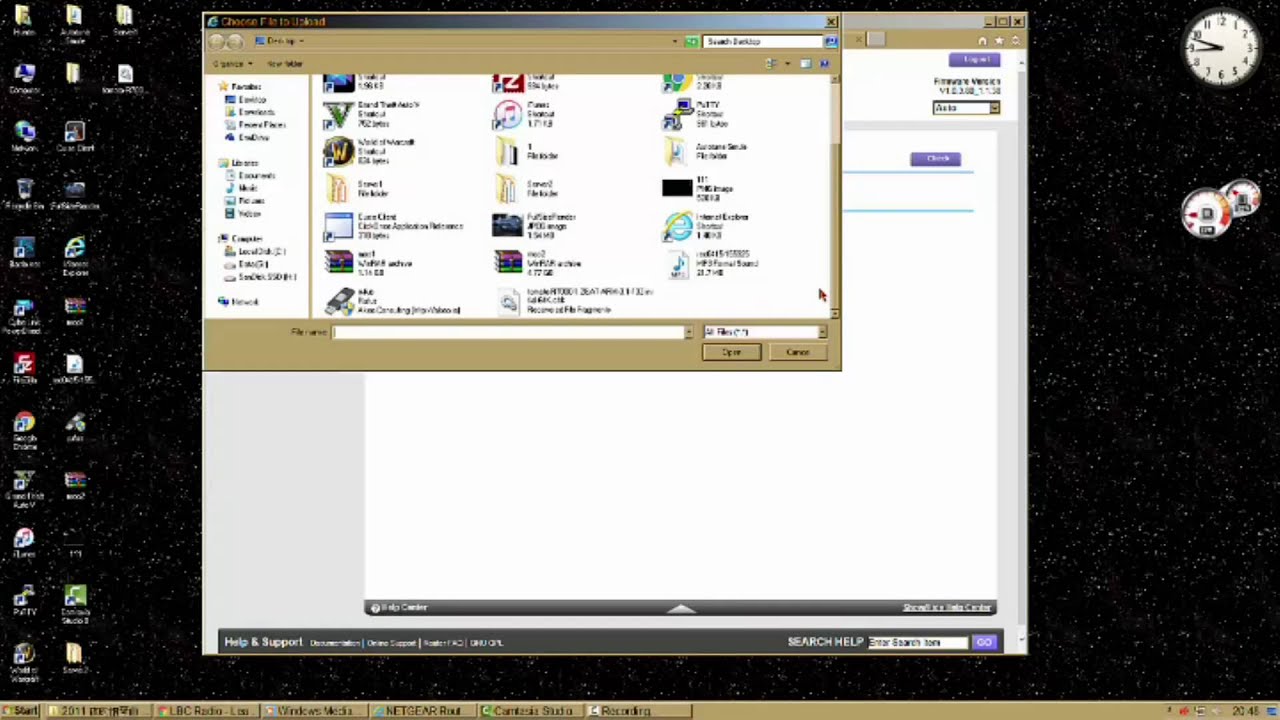Screen dimensions: 1280x720
Task: Click the Open button in dialog
Action: point(731,352)
